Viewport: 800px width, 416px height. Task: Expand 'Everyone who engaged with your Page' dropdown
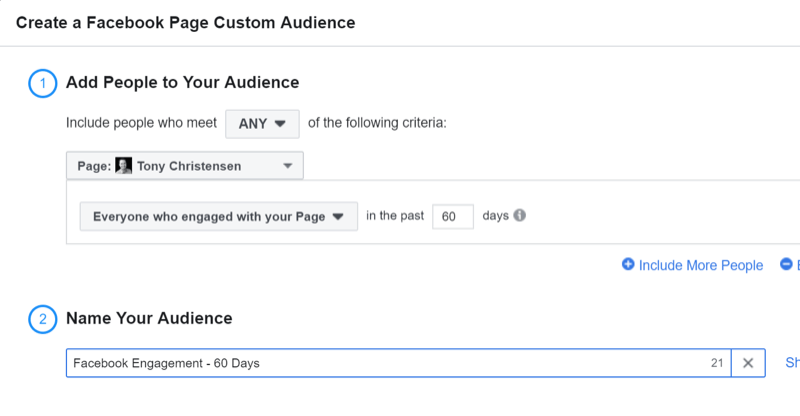(218, 216)
